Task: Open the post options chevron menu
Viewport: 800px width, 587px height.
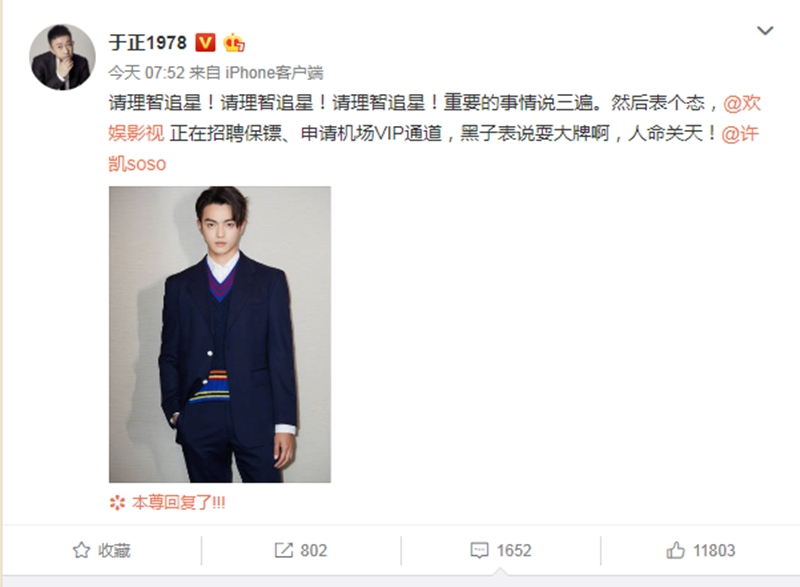Action: [x=764, y=31]
